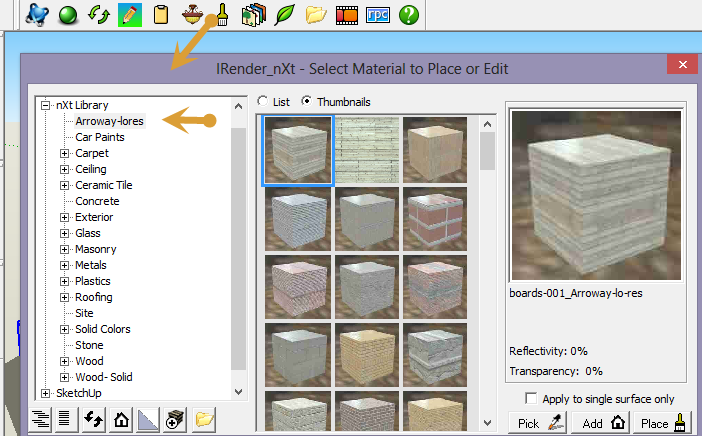Expand the Wood category
The width and height of the screenshot is (702, 436).
(x=64, y=361)
